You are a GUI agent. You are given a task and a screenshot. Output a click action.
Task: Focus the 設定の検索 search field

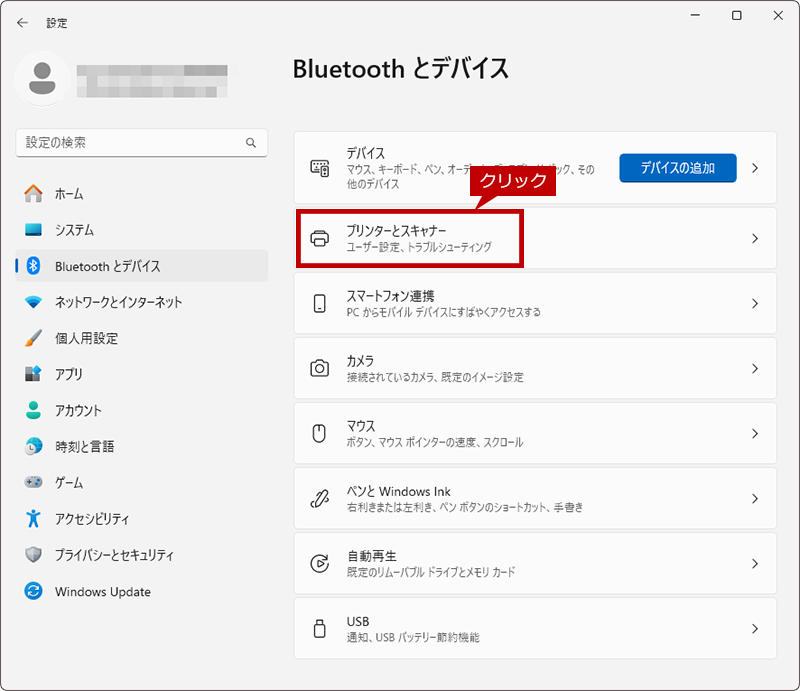click(130, 143)
